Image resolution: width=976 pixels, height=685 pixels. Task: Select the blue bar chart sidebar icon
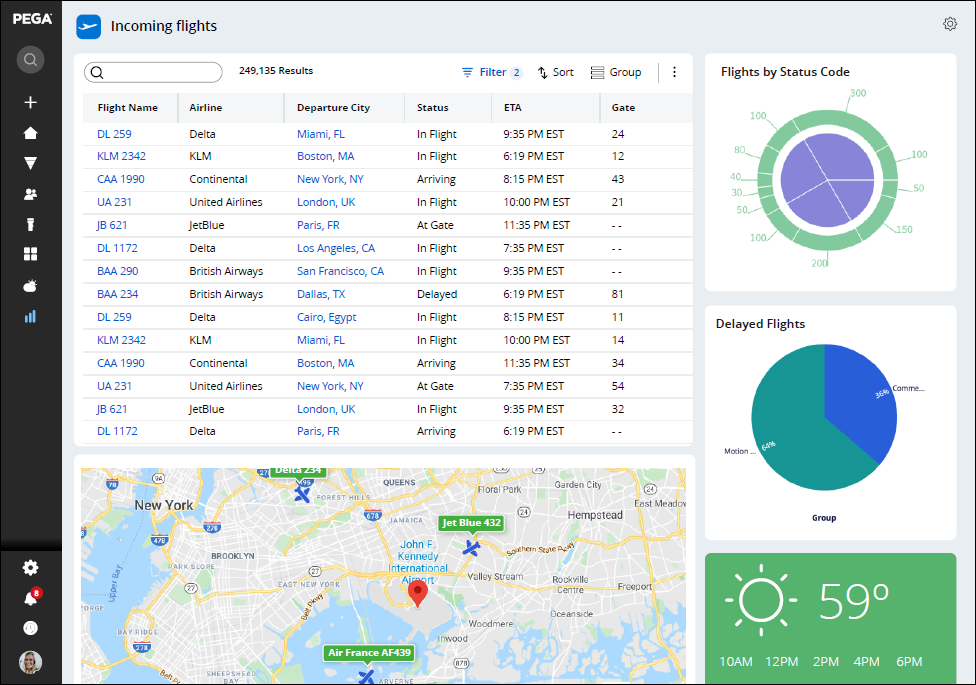pos(30,316)
